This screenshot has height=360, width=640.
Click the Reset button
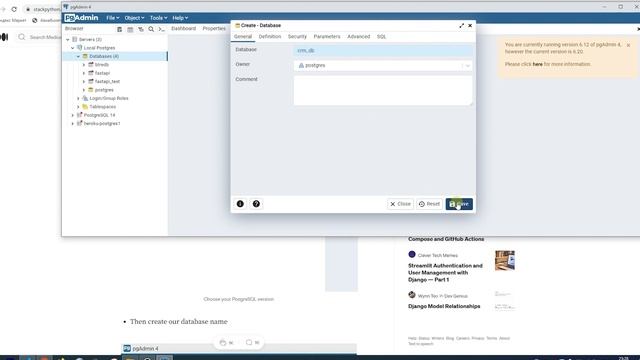(429, 204)
